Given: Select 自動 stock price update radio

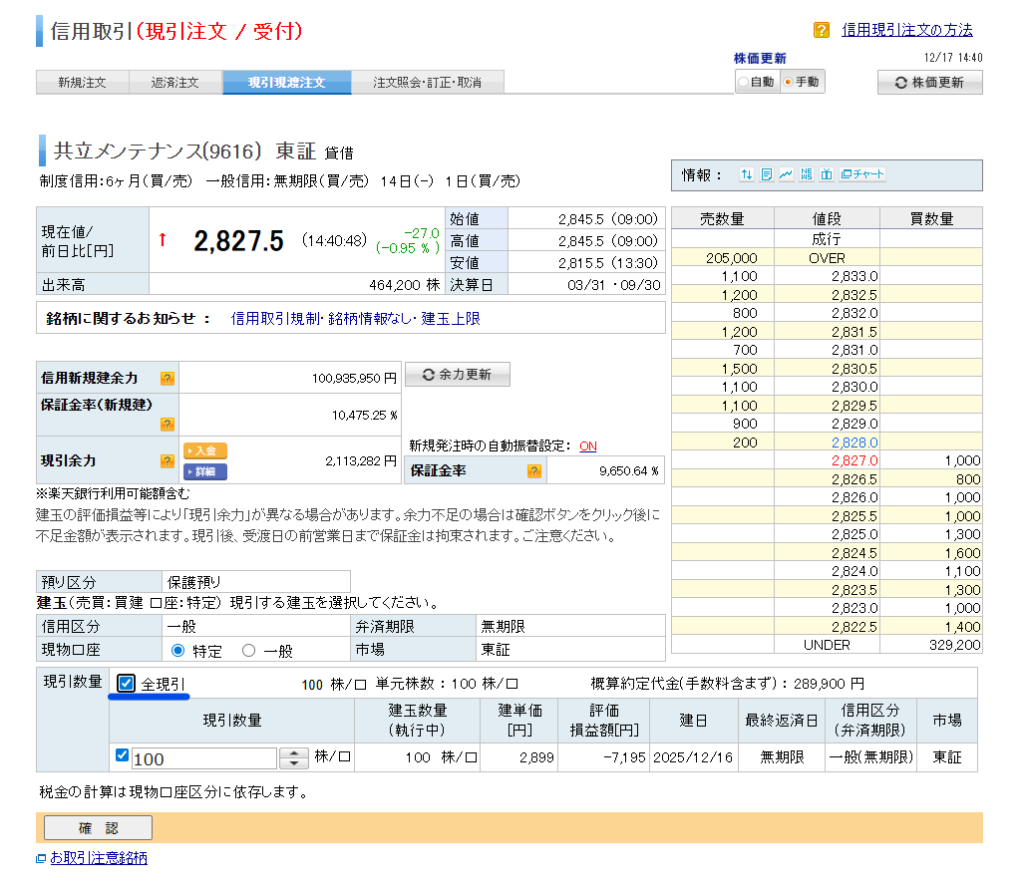Looking at the screenshot, I should 744,82.
